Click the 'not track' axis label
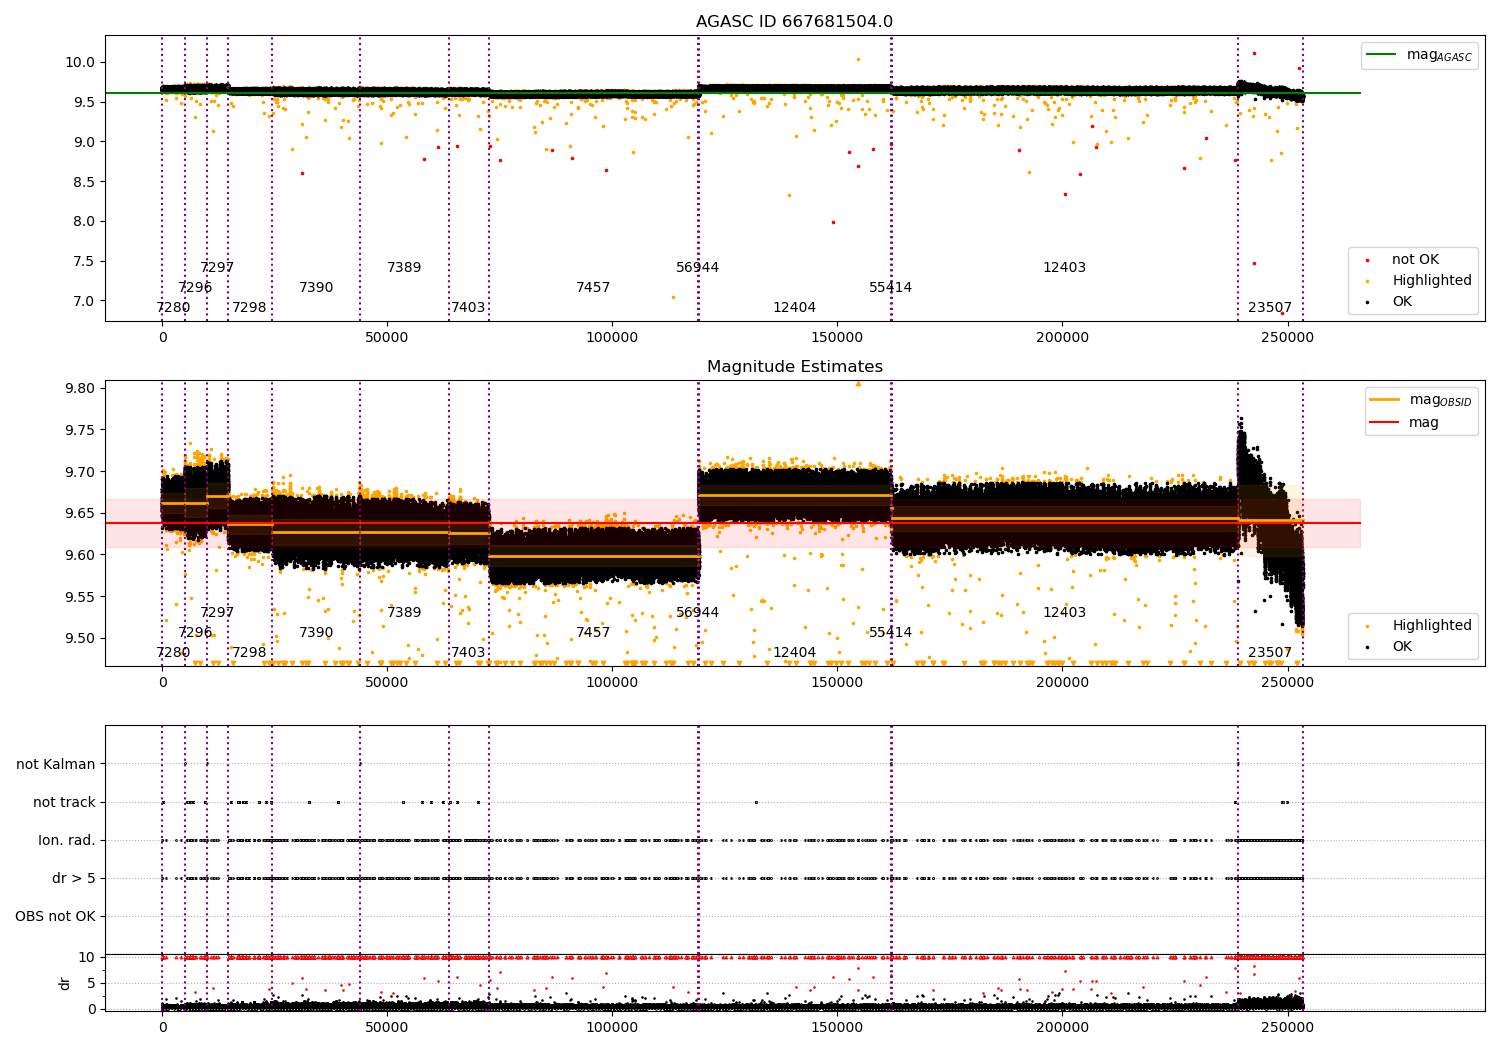1500x1050 pixels. [x=64, y=802]
